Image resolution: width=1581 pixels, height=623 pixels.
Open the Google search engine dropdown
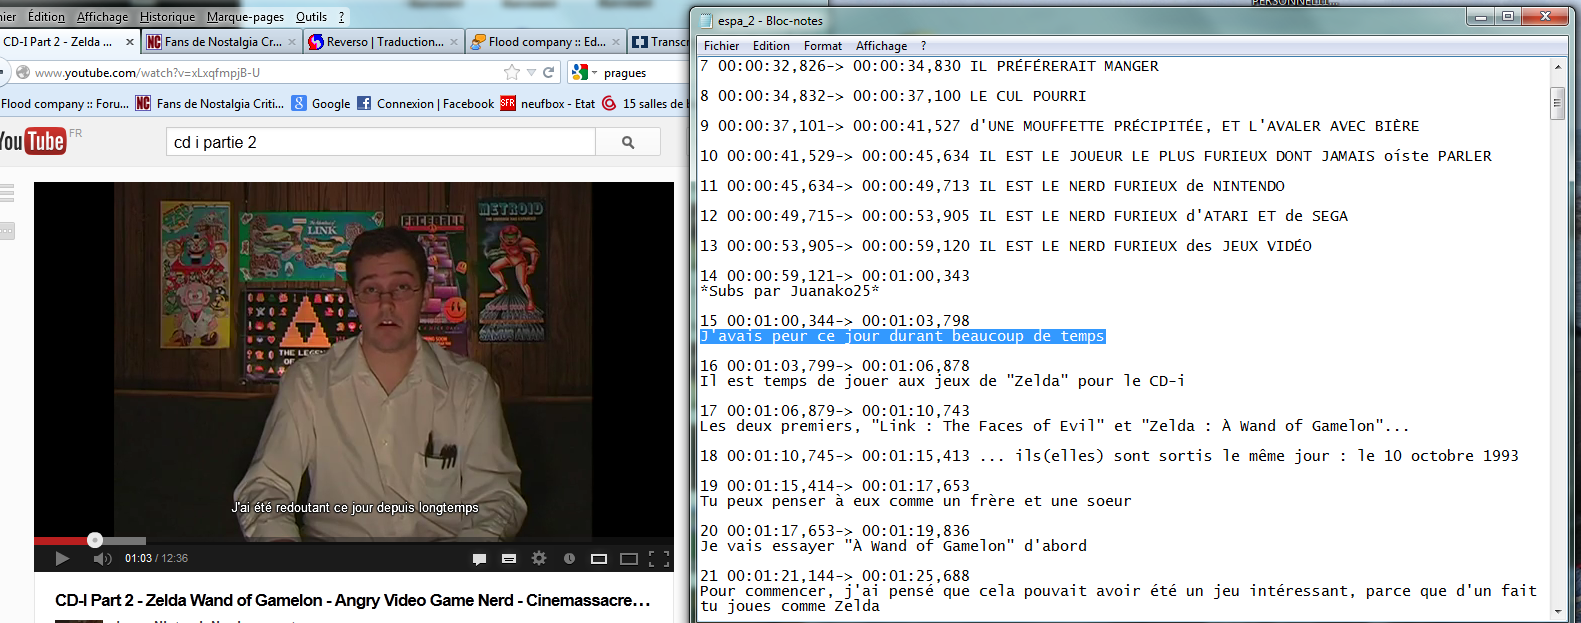click(x=584, y=72)
